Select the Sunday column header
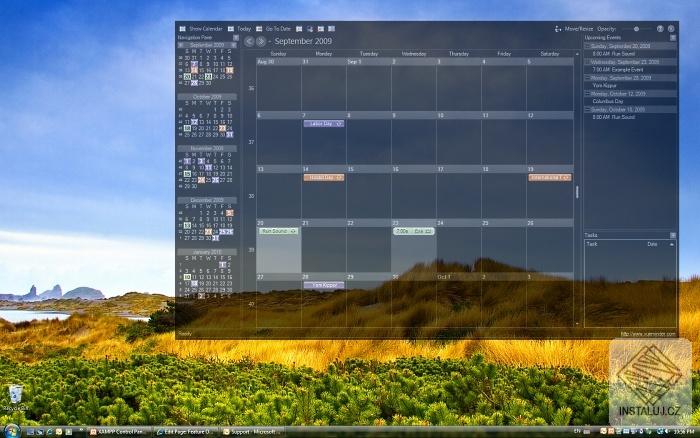This screenshot has height=438, width=700. tap(278, 54)
